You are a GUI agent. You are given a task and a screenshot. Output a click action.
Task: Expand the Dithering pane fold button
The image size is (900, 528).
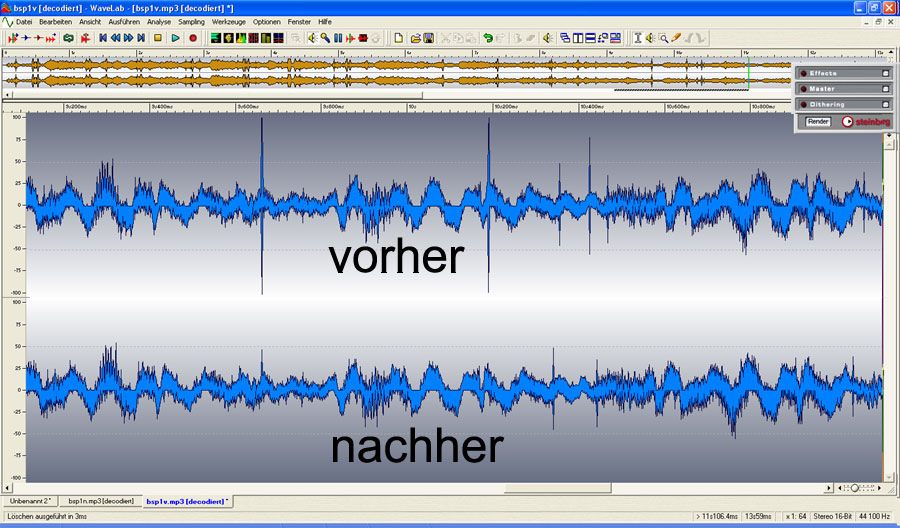(885, 104)
